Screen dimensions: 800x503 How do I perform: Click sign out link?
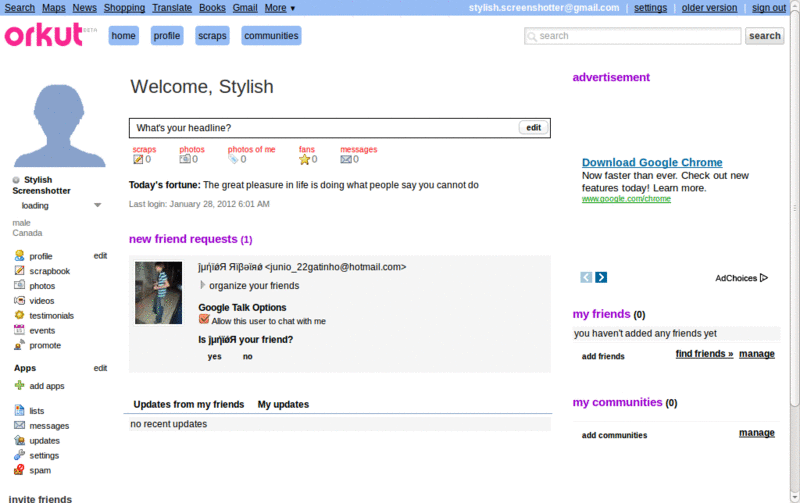click(x=768, y=8)
